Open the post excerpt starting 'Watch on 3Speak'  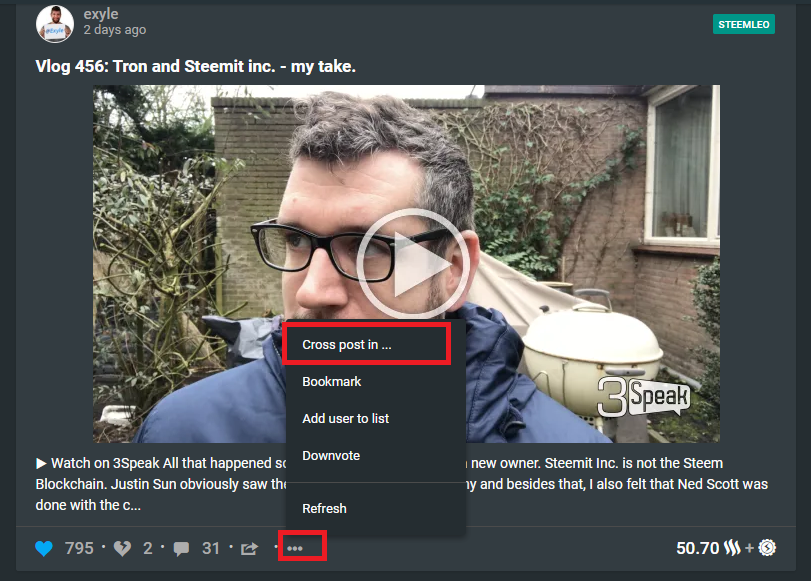(401, 484)
